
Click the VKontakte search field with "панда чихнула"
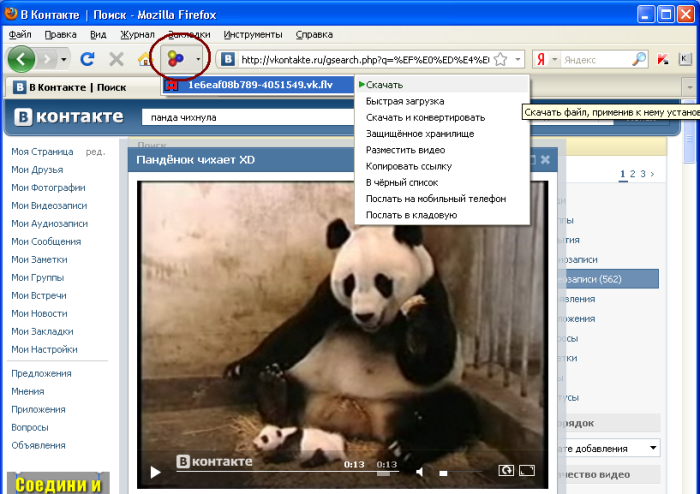tap(300, 117)
